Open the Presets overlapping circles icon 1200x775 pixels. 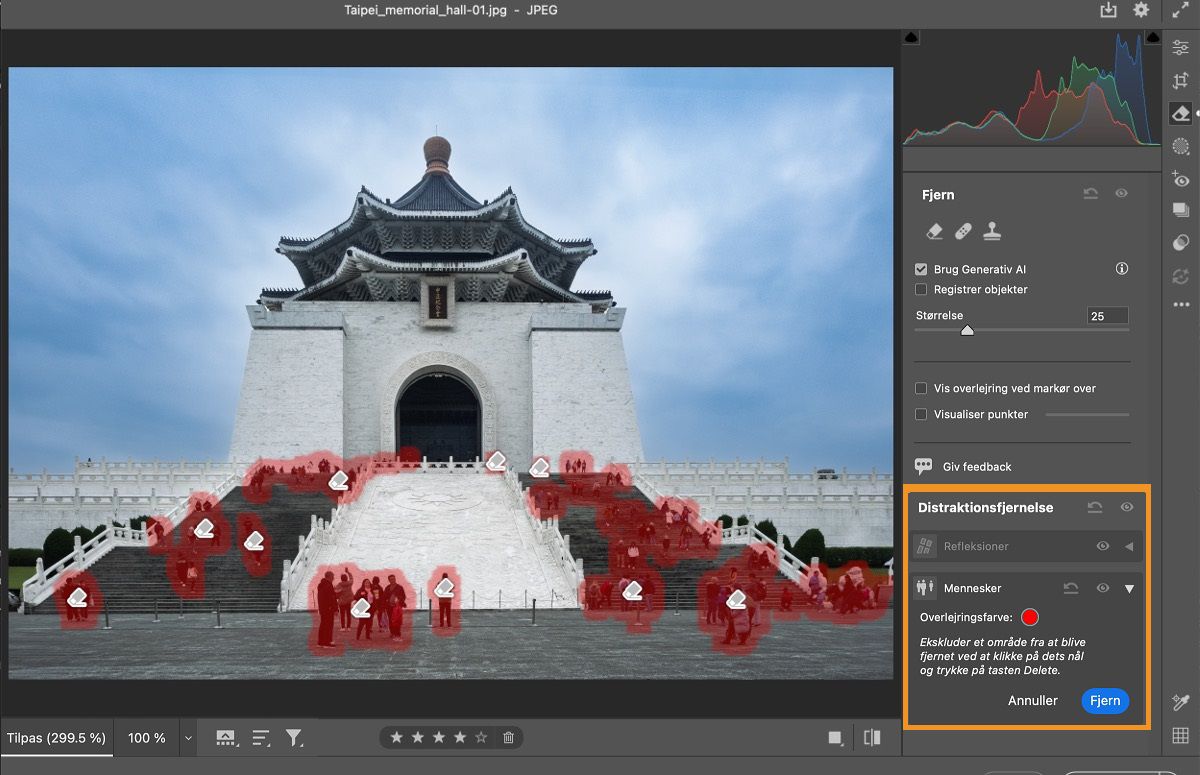(1181, 242)
